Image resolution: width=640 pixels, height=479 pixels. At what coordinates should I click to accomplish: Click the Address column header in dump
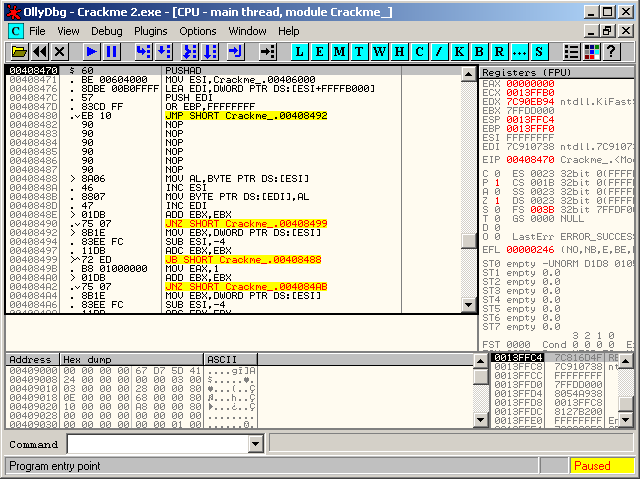click(x=32, y=359)
